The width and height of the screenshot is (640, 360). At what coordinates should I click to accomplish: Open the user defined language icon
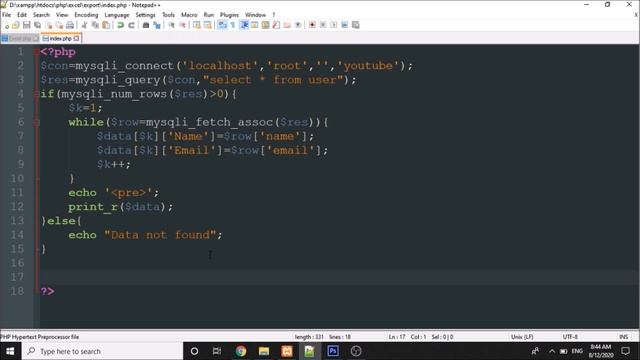tap(255, 25)
